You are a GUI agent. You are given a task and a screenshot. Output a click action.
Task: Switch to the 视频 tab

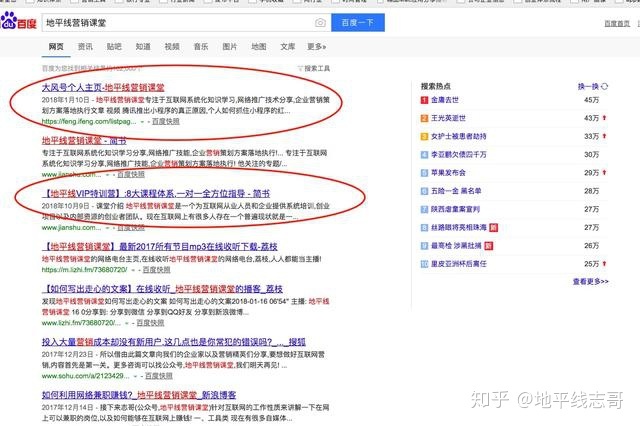(x=172, y=47)
